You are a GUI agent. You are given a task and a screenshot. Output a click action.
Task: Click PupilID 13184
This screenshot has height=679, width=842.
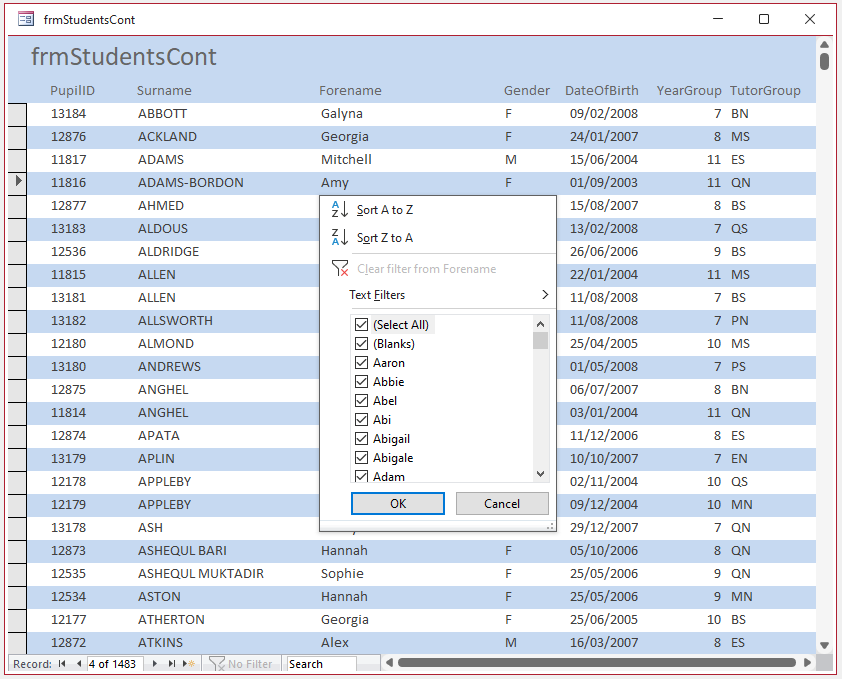[x=68, y=113]
